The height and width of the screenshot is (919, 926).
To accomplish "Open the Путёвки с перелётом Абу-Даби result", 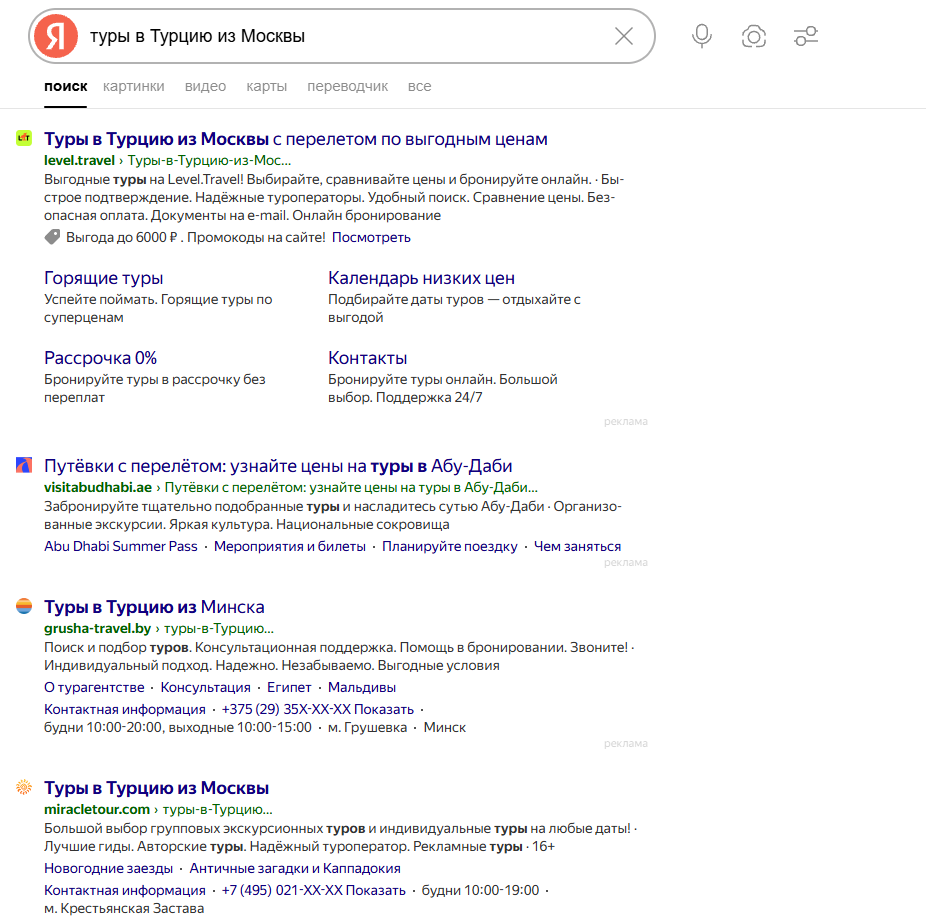I will click(278, 466).
